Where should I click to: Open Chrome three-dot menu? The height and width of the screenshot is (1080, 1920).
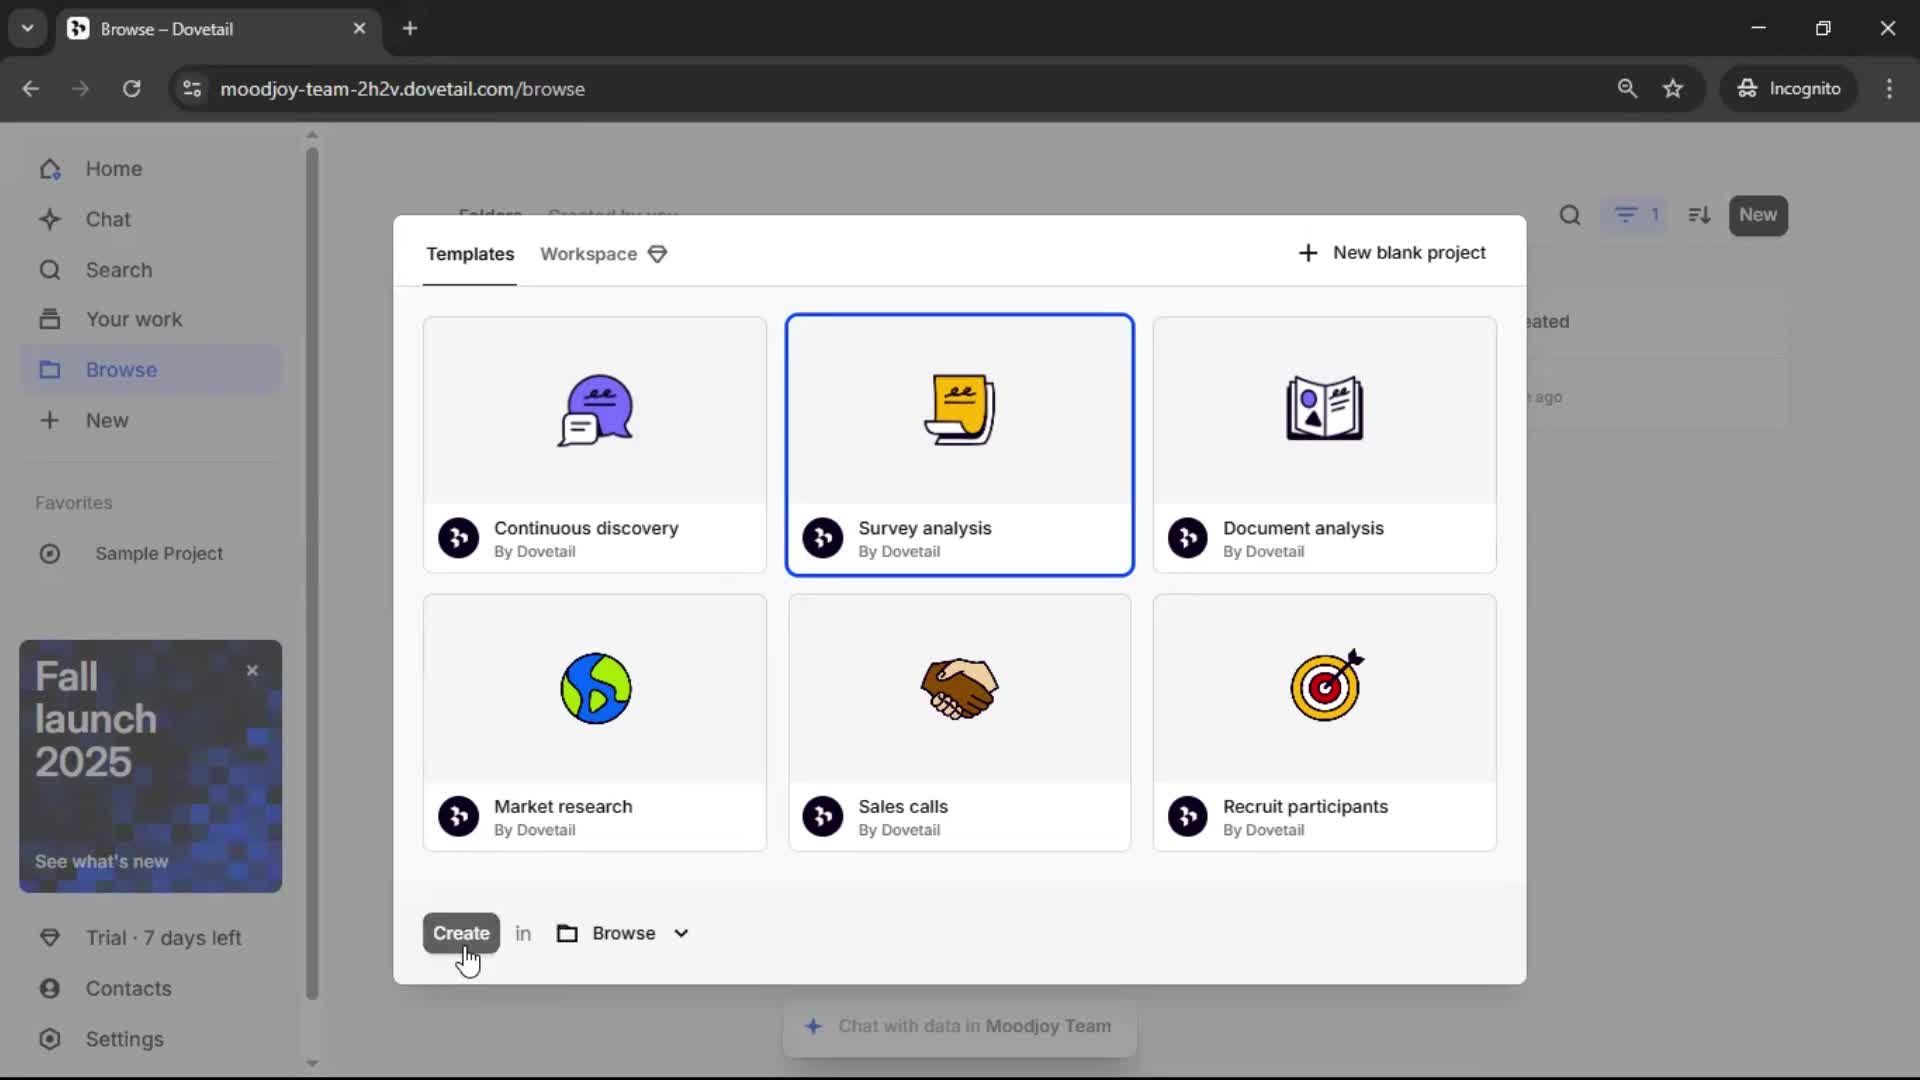click(1889, 88)
